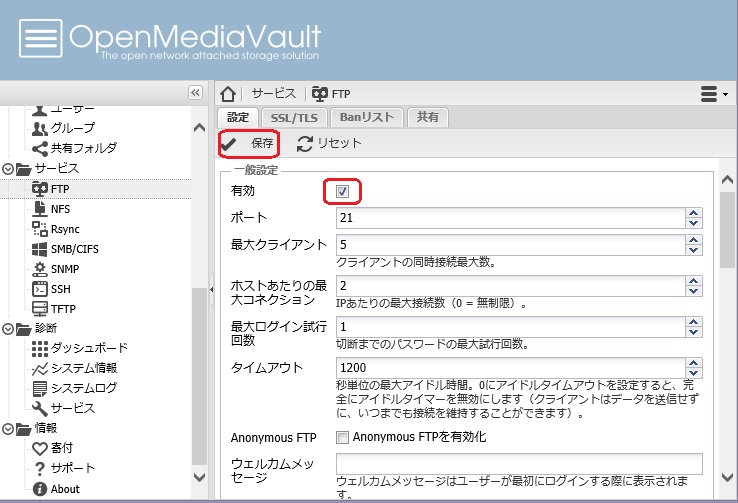Viewport: 738px width, 503px height.
Task: Open TFTP service icon in sidebar
Action: (x=40, y=309)
